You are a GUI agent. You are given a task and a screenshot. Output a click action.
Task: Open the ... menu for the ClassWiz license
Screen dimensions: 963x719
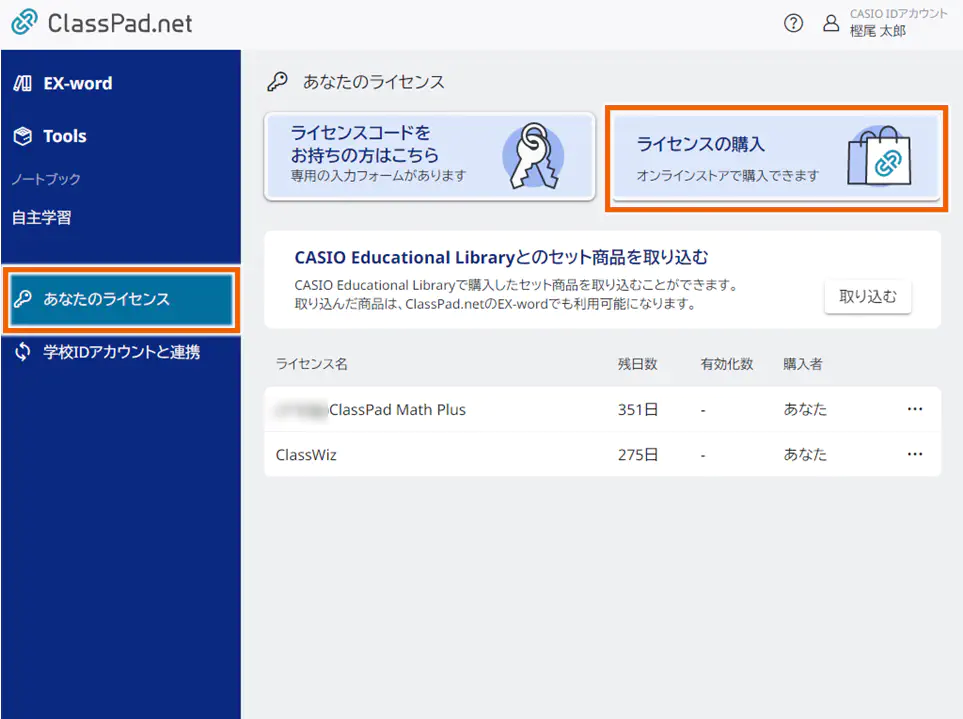point(914,453)
